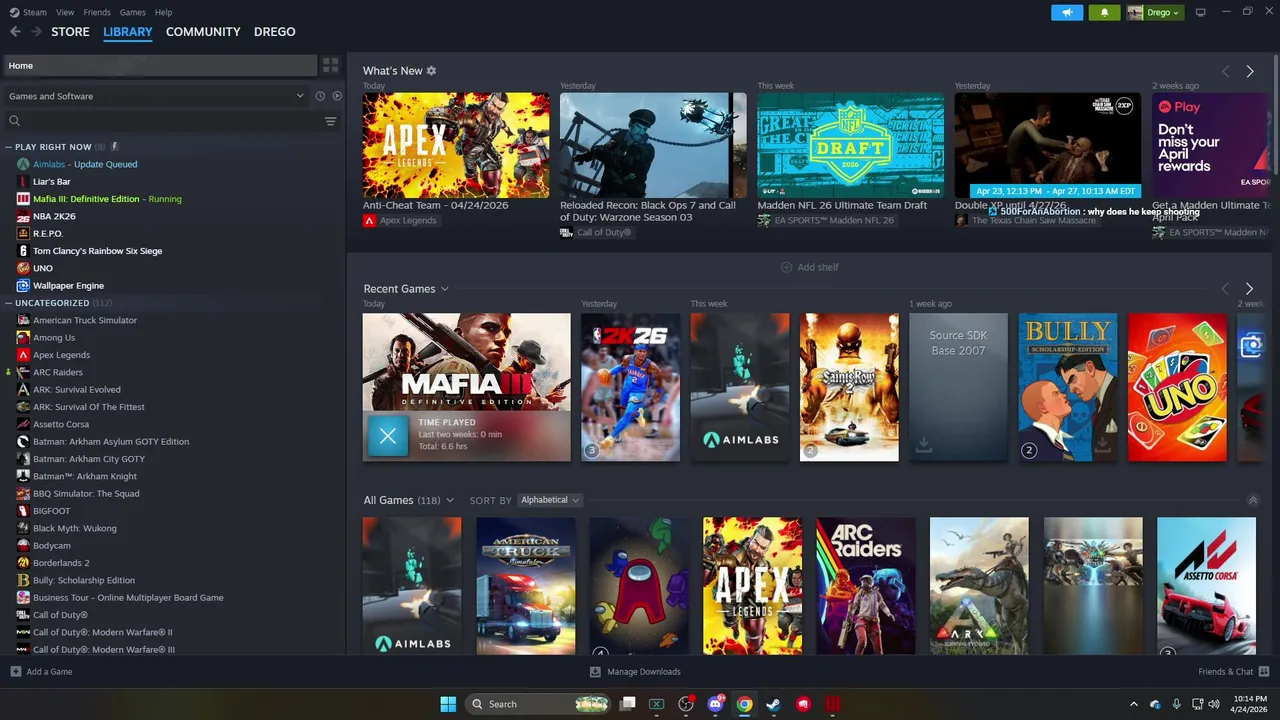
Task: Collapse the Uncategorized category
Action: (9, 303)
